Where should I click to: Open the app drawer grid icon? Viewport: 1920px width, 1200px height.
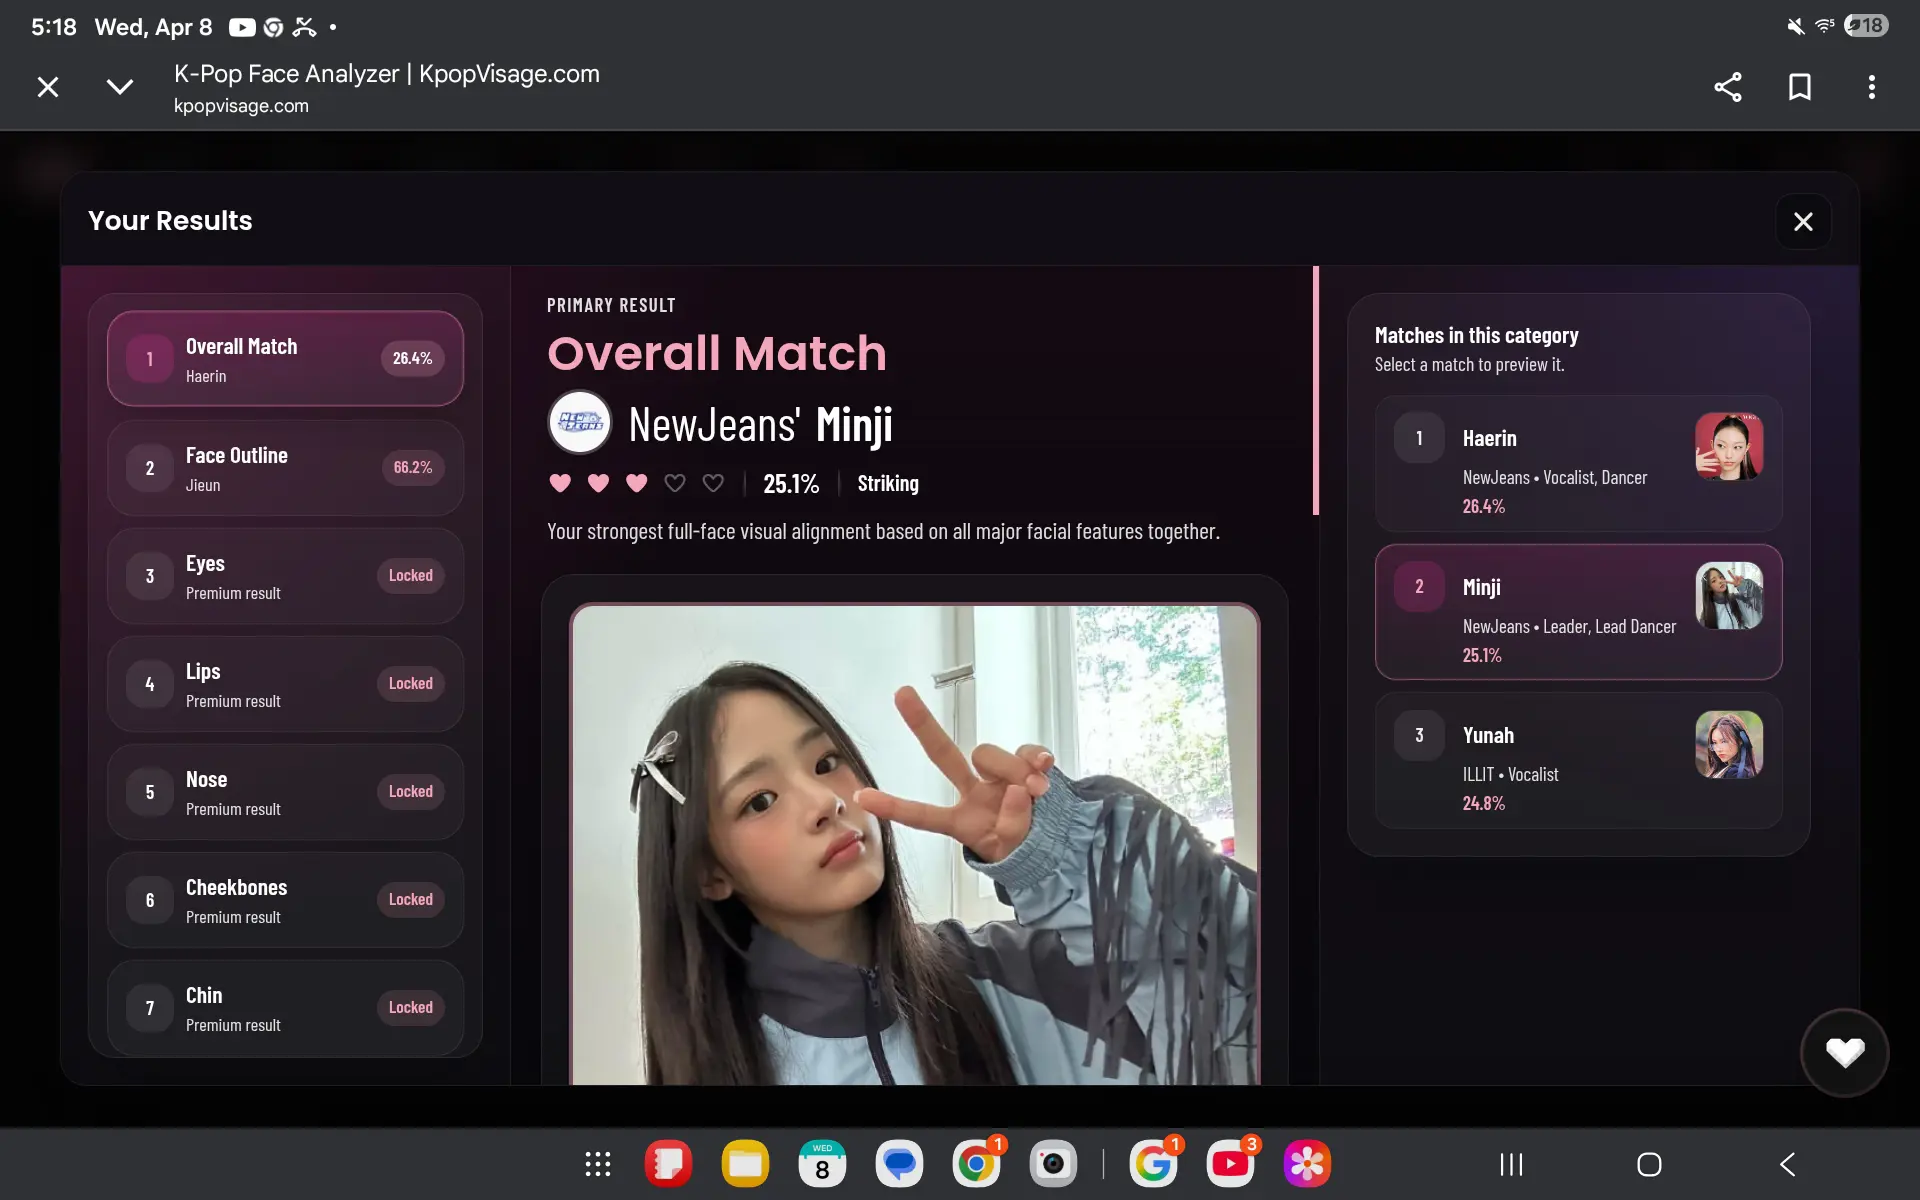point(598,1164)
